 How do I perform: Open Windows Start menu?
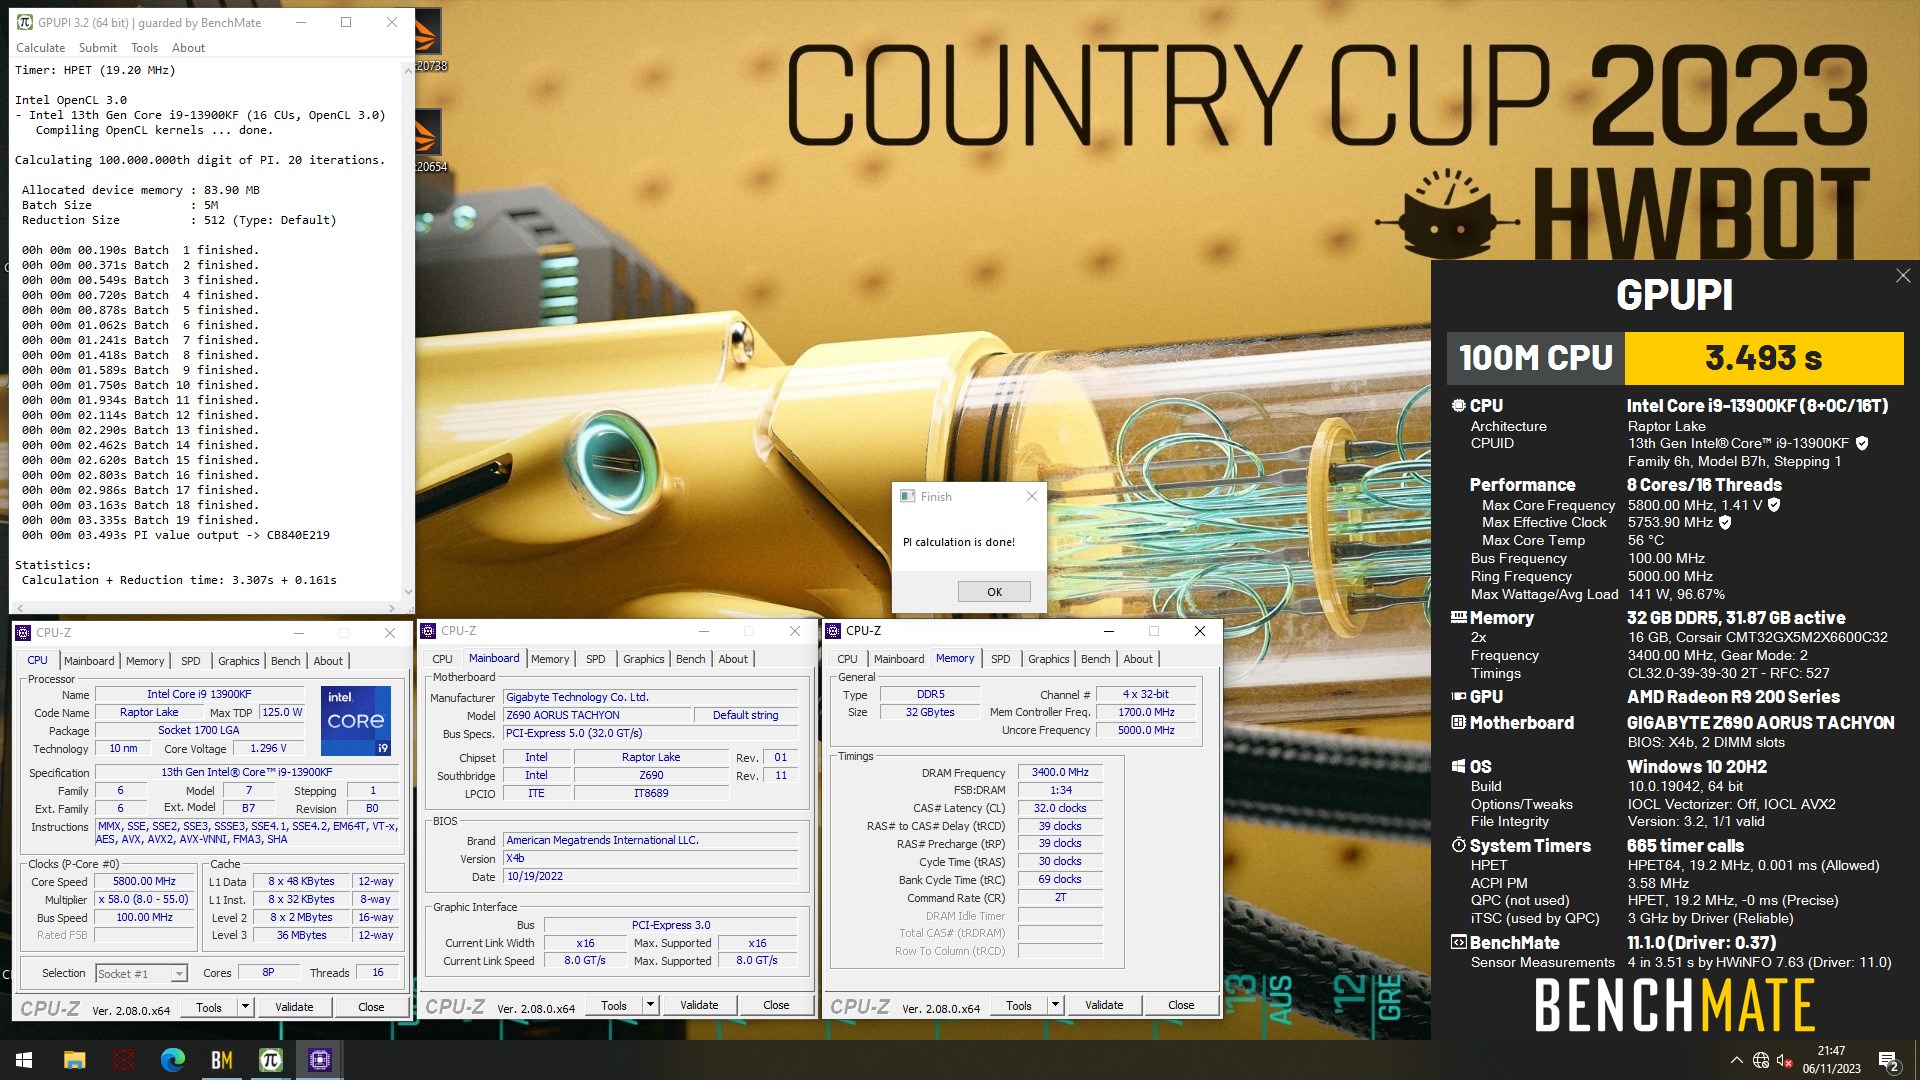pos(24,1060)
